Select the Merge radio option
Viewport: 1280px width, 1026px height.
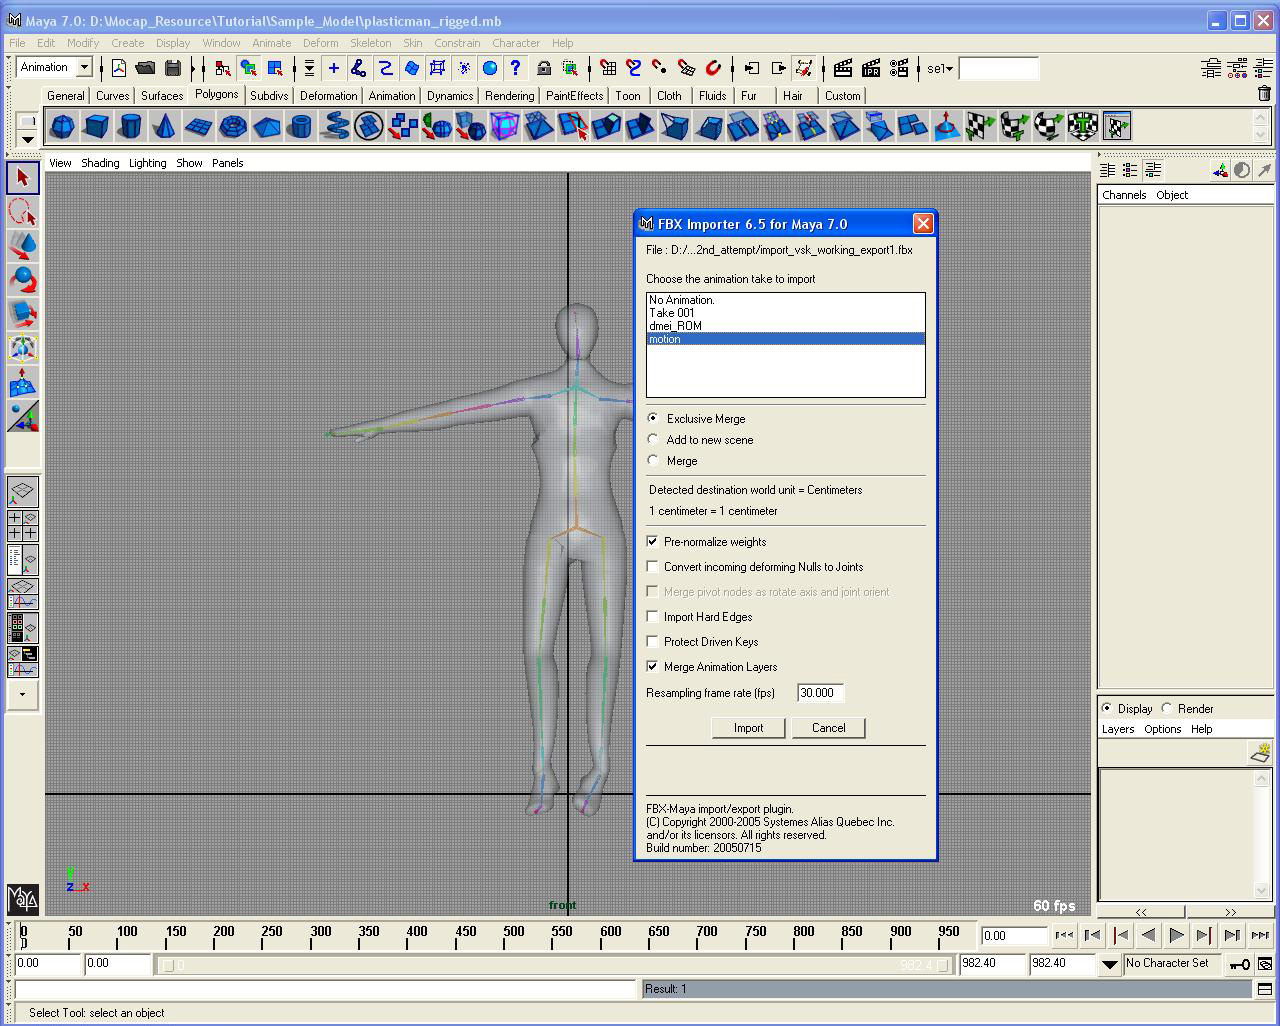pyautogui.click(x=653, y=460)
